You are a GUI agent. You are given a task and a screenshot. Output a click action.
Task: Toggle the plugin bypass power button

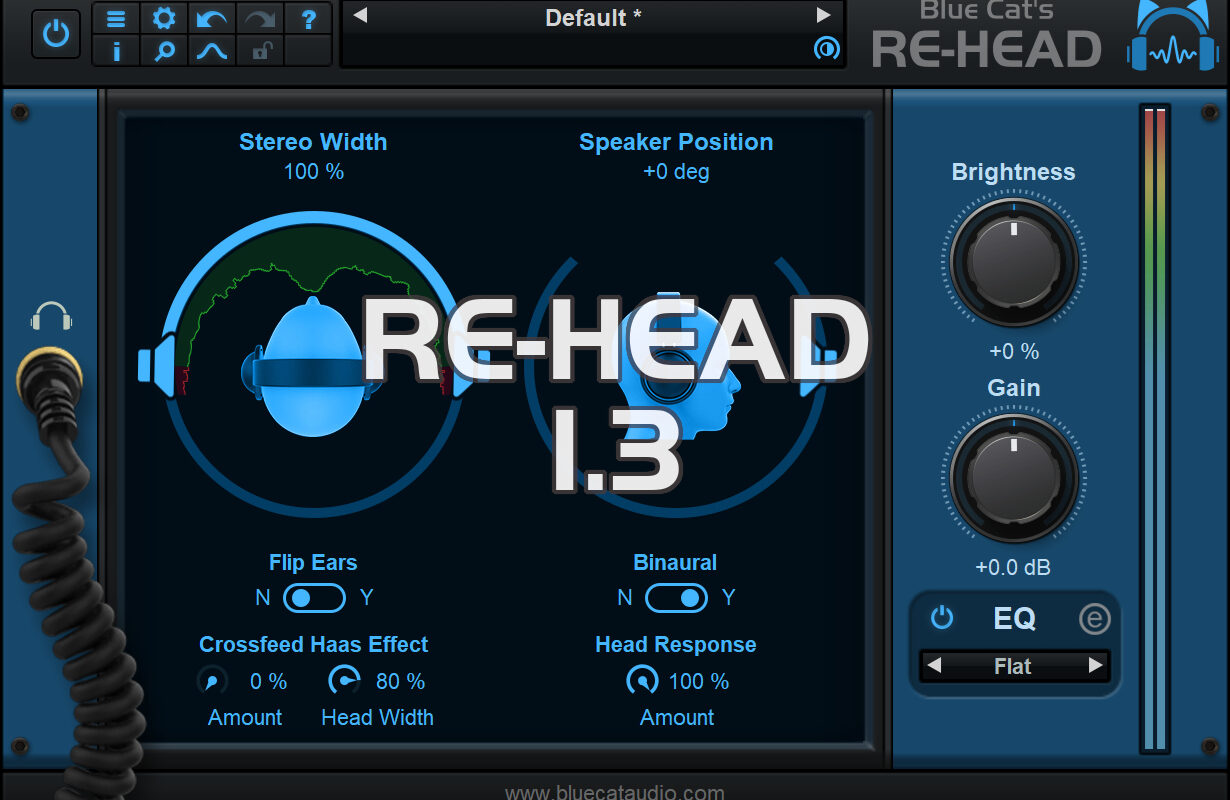click(56, 33)
